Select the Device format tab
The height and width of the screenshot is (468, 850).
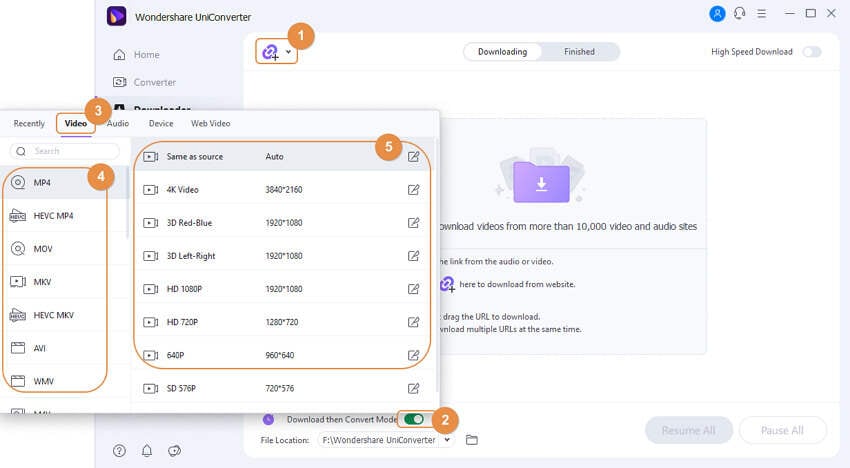point(161,124)
